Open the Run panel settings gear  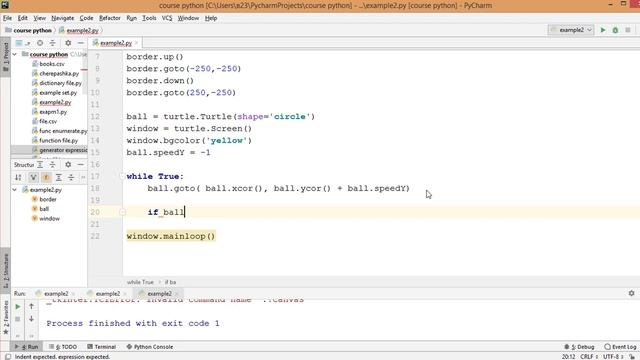(x=631, y=293)
